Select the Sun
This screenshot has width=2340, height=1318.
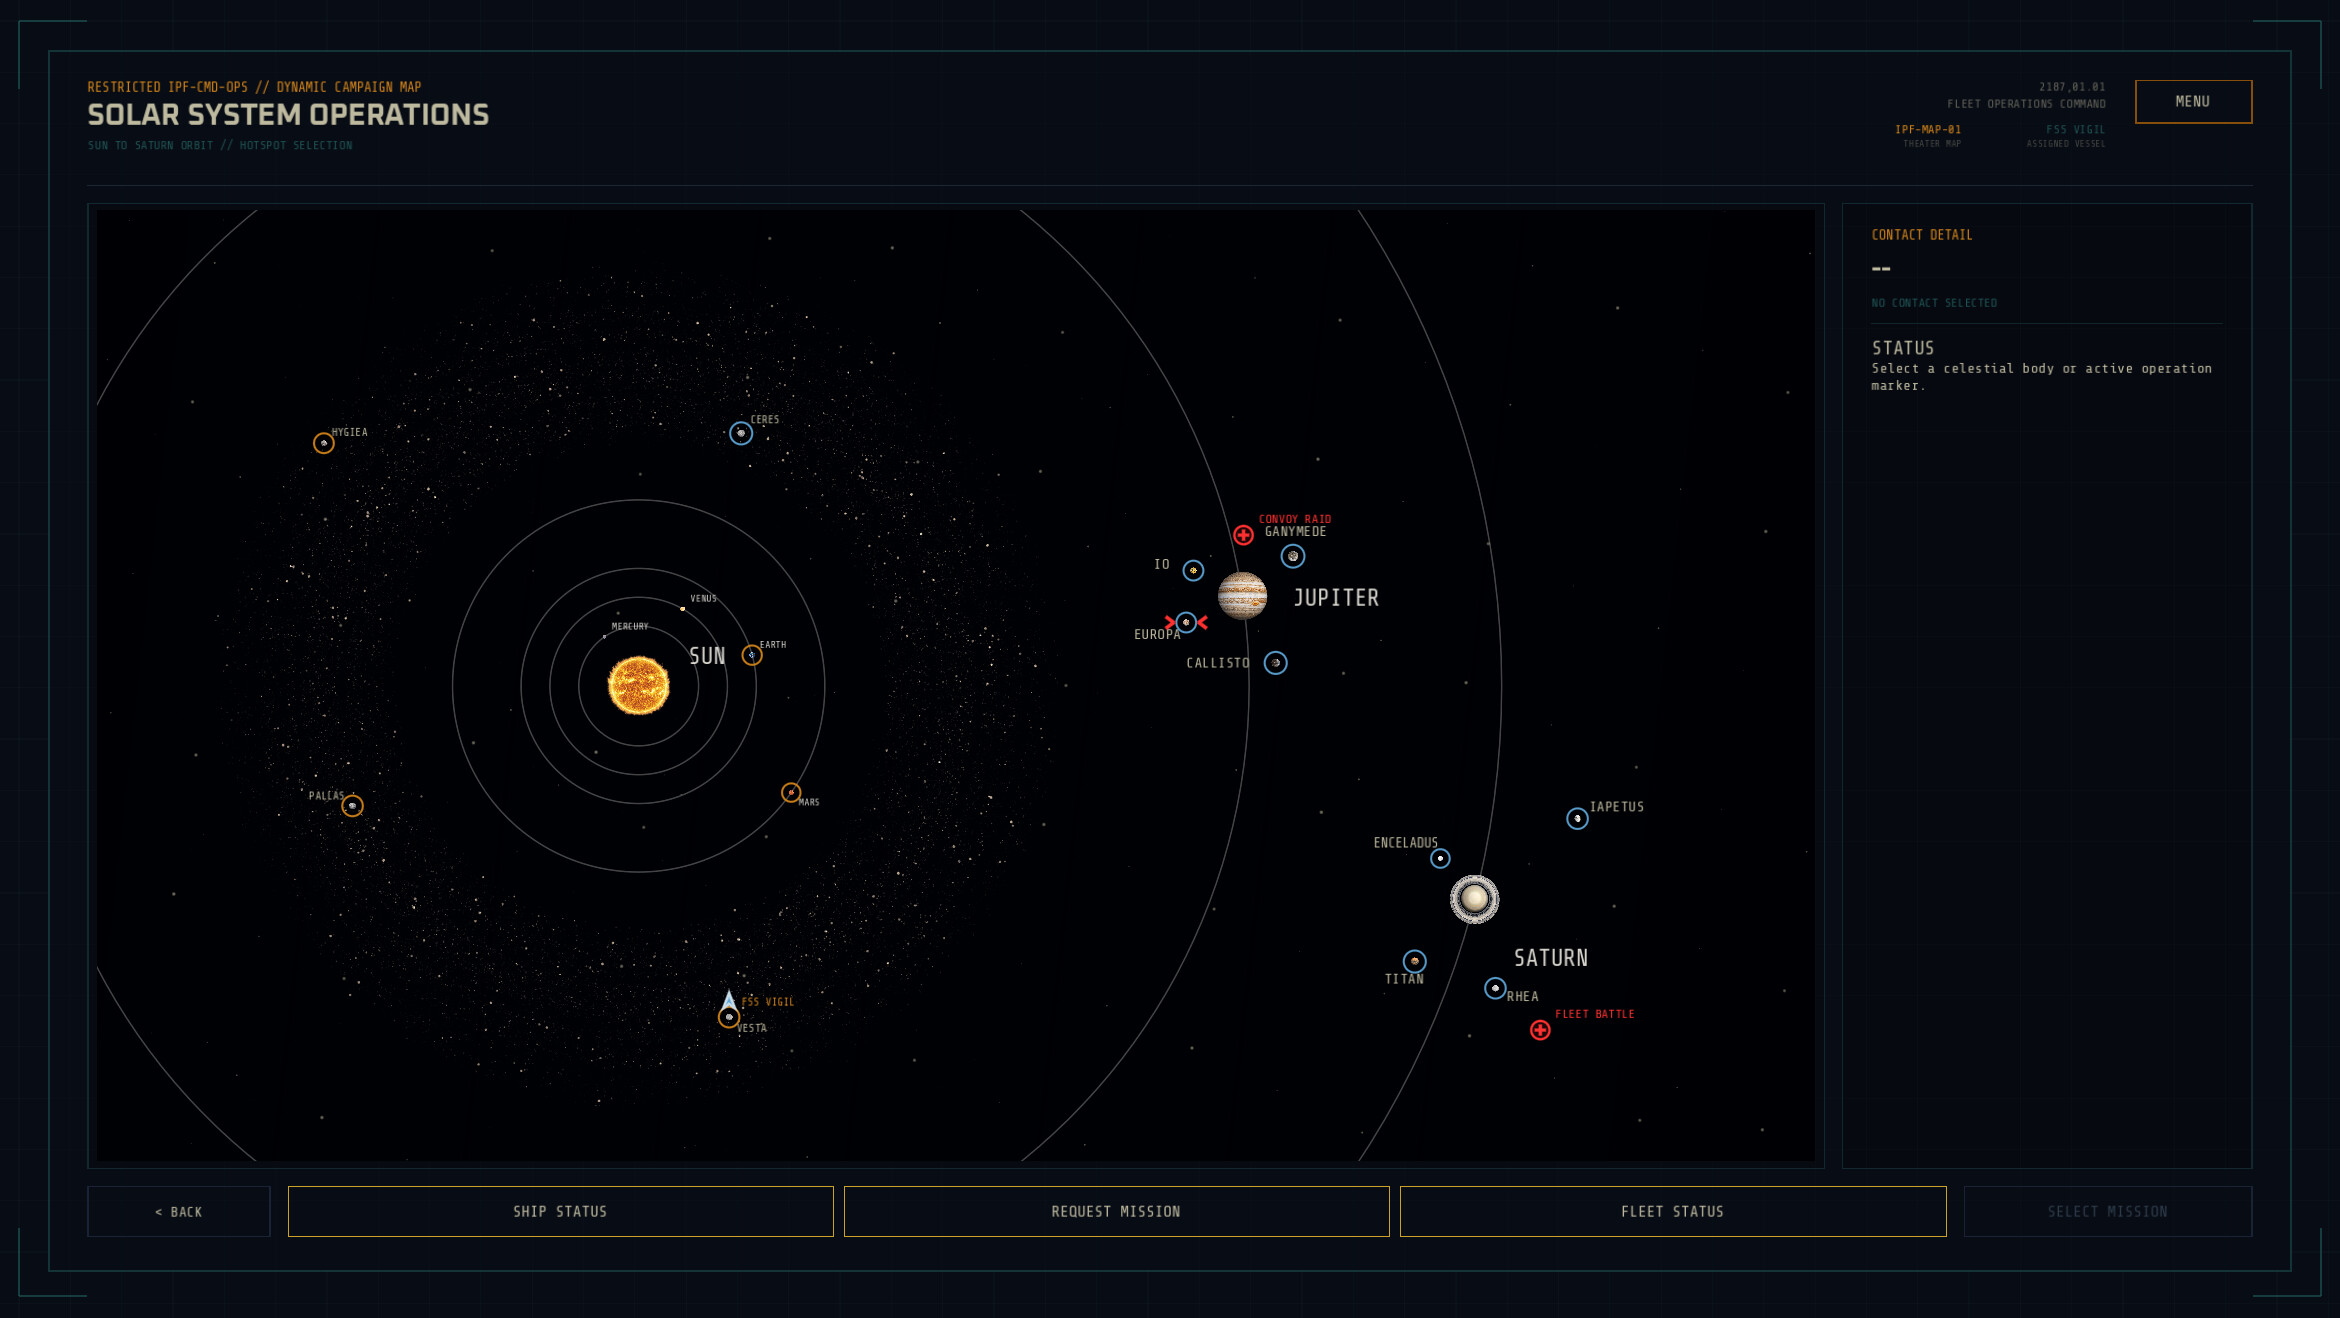[639, 686]
